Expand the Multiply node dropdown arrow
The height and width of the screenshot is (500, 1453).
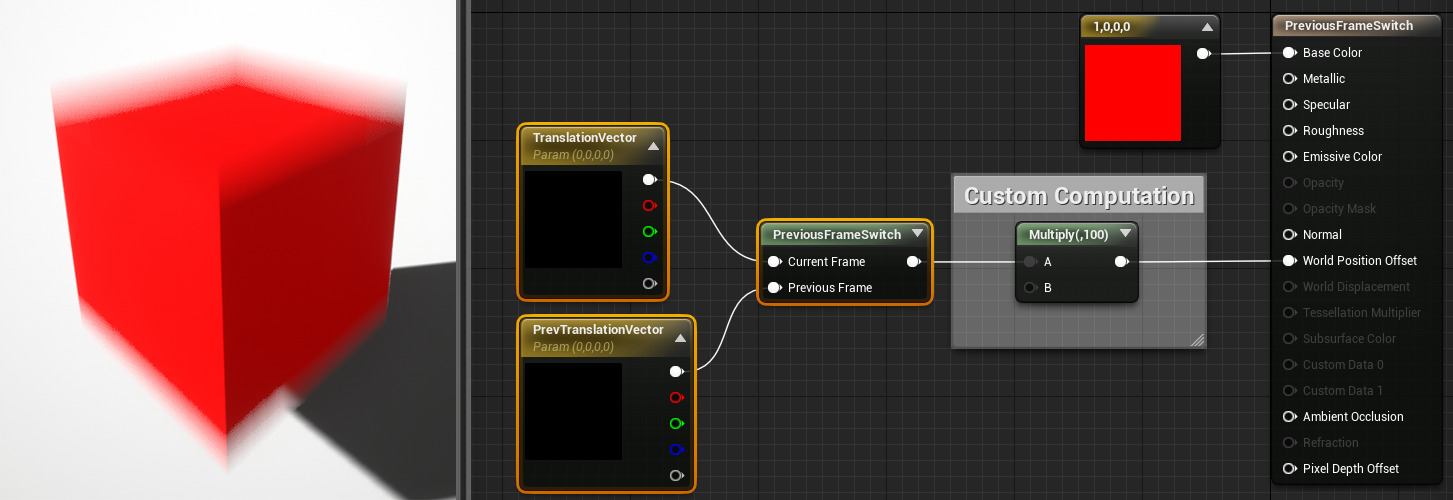(1125, 235)
